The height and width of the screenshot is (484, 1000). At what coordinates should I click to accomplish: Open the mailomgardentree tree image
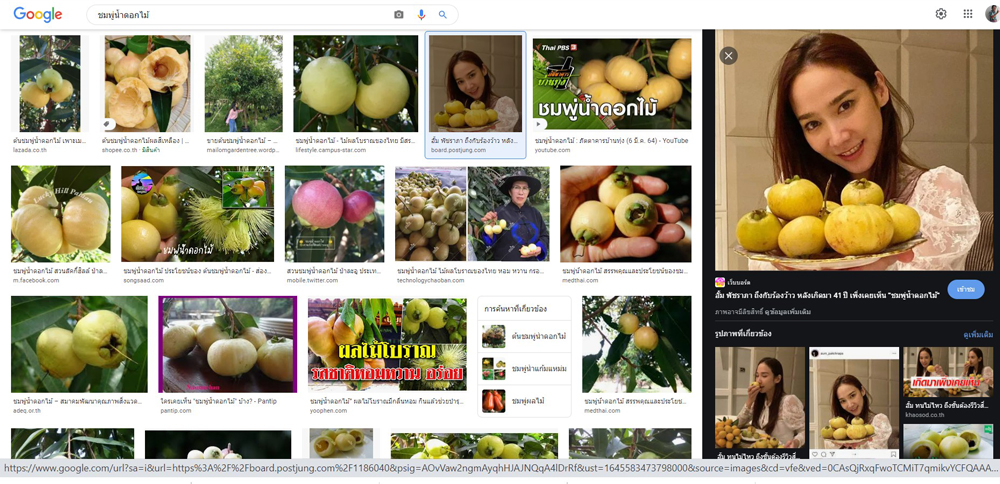point(244,84)
